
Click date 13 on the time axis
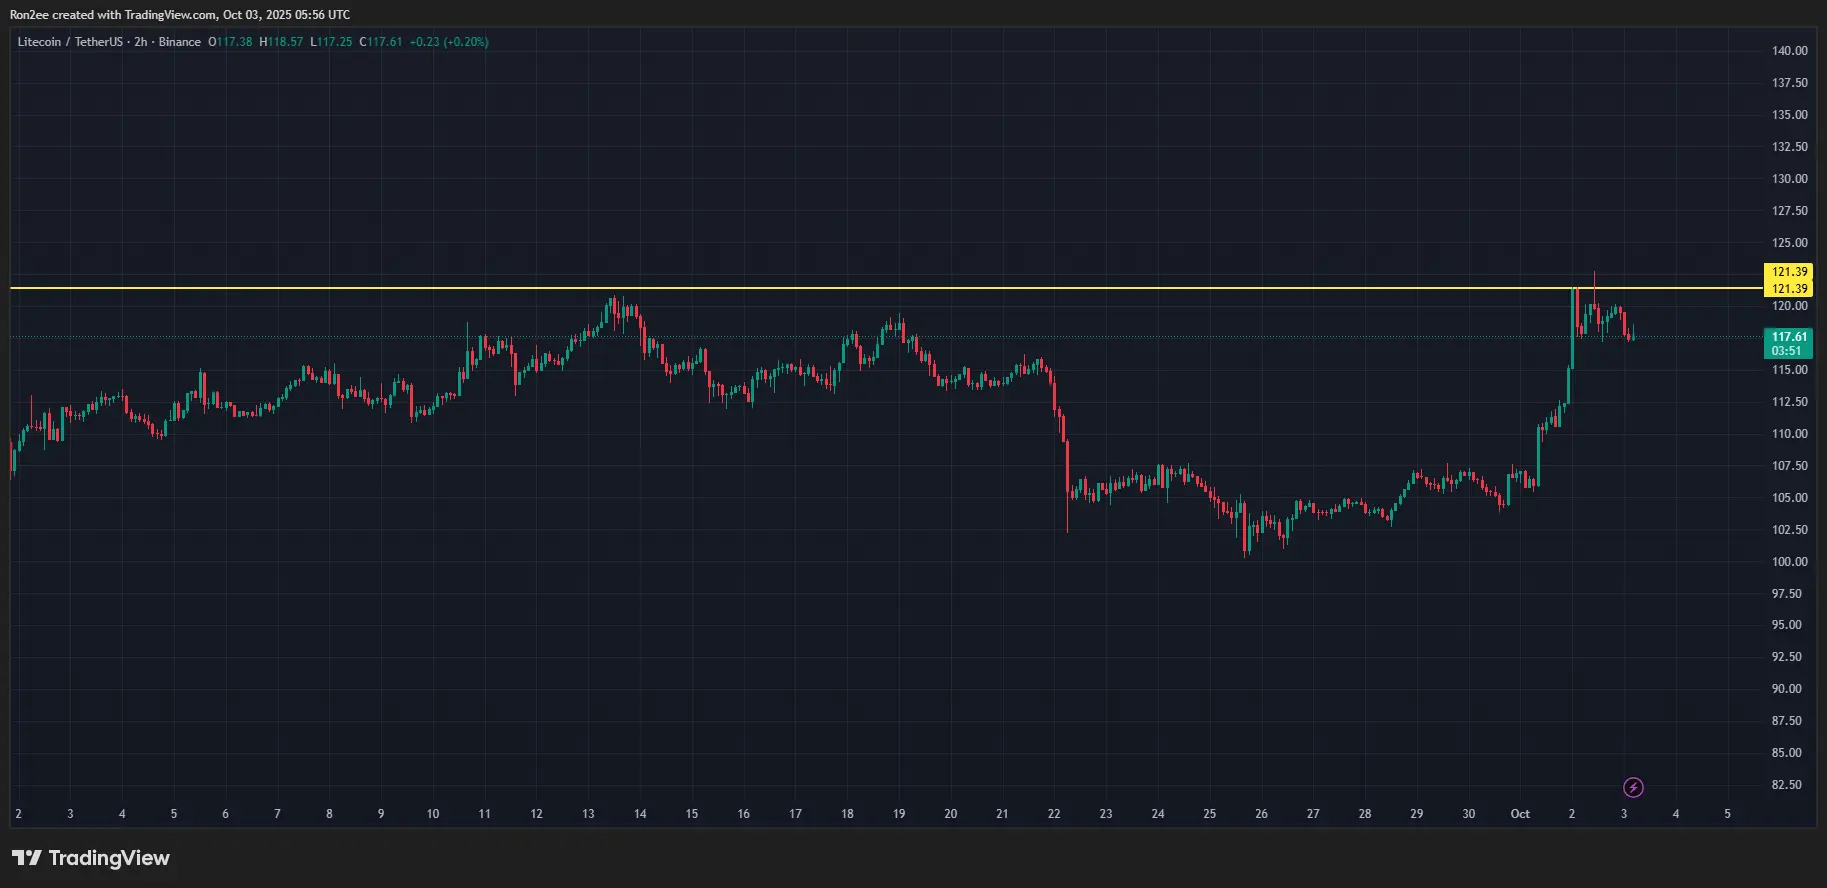pos(588,814)
